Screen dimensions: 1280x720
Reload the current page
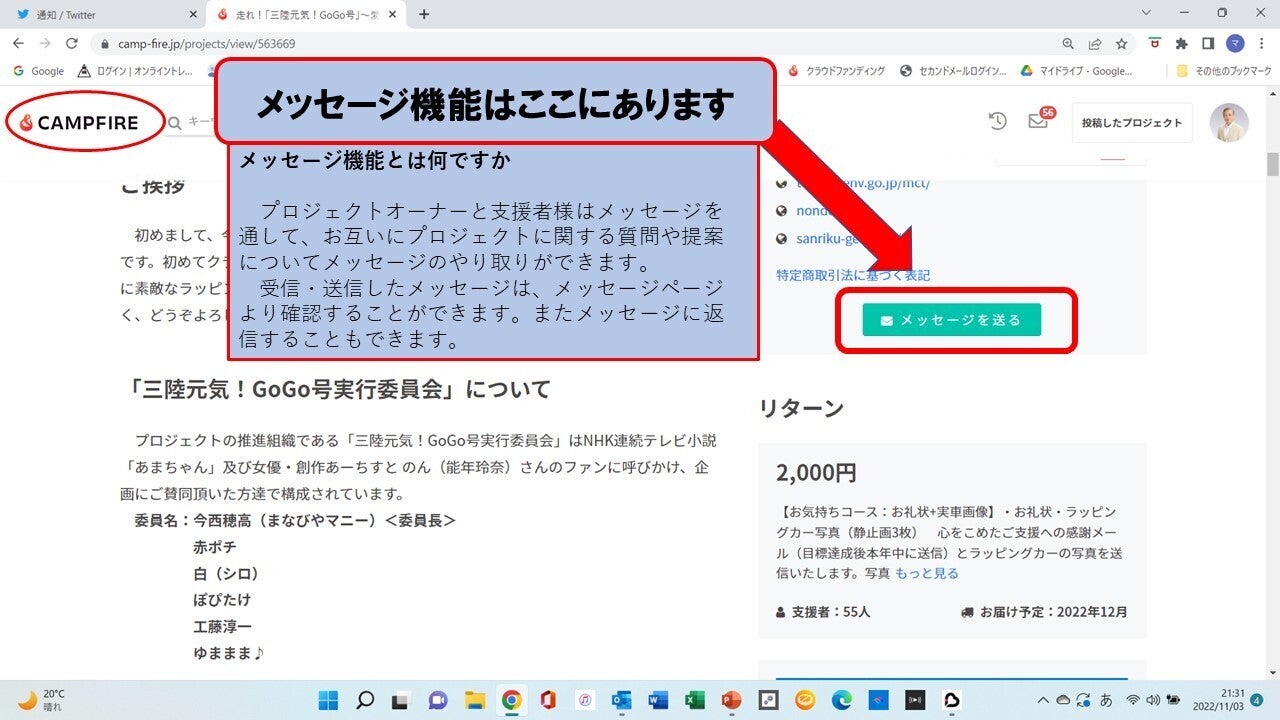click(71, 44)
